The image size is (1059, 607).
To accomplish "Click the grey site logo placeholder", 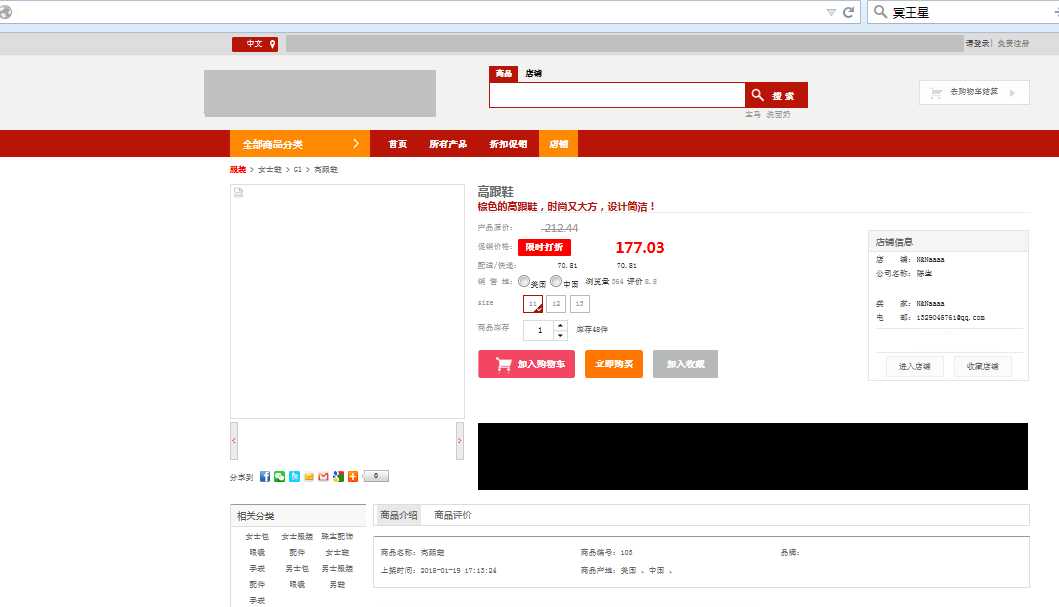I will tap(320, 93).
